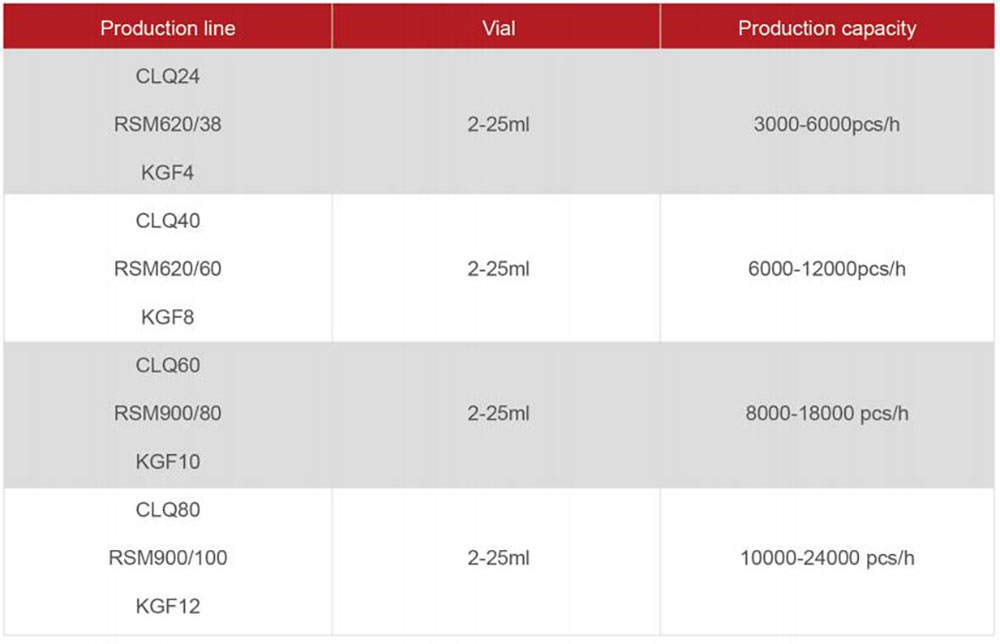1000x644 pixels.
Task: Click the Production capacity column header
Action: (826, 28)
